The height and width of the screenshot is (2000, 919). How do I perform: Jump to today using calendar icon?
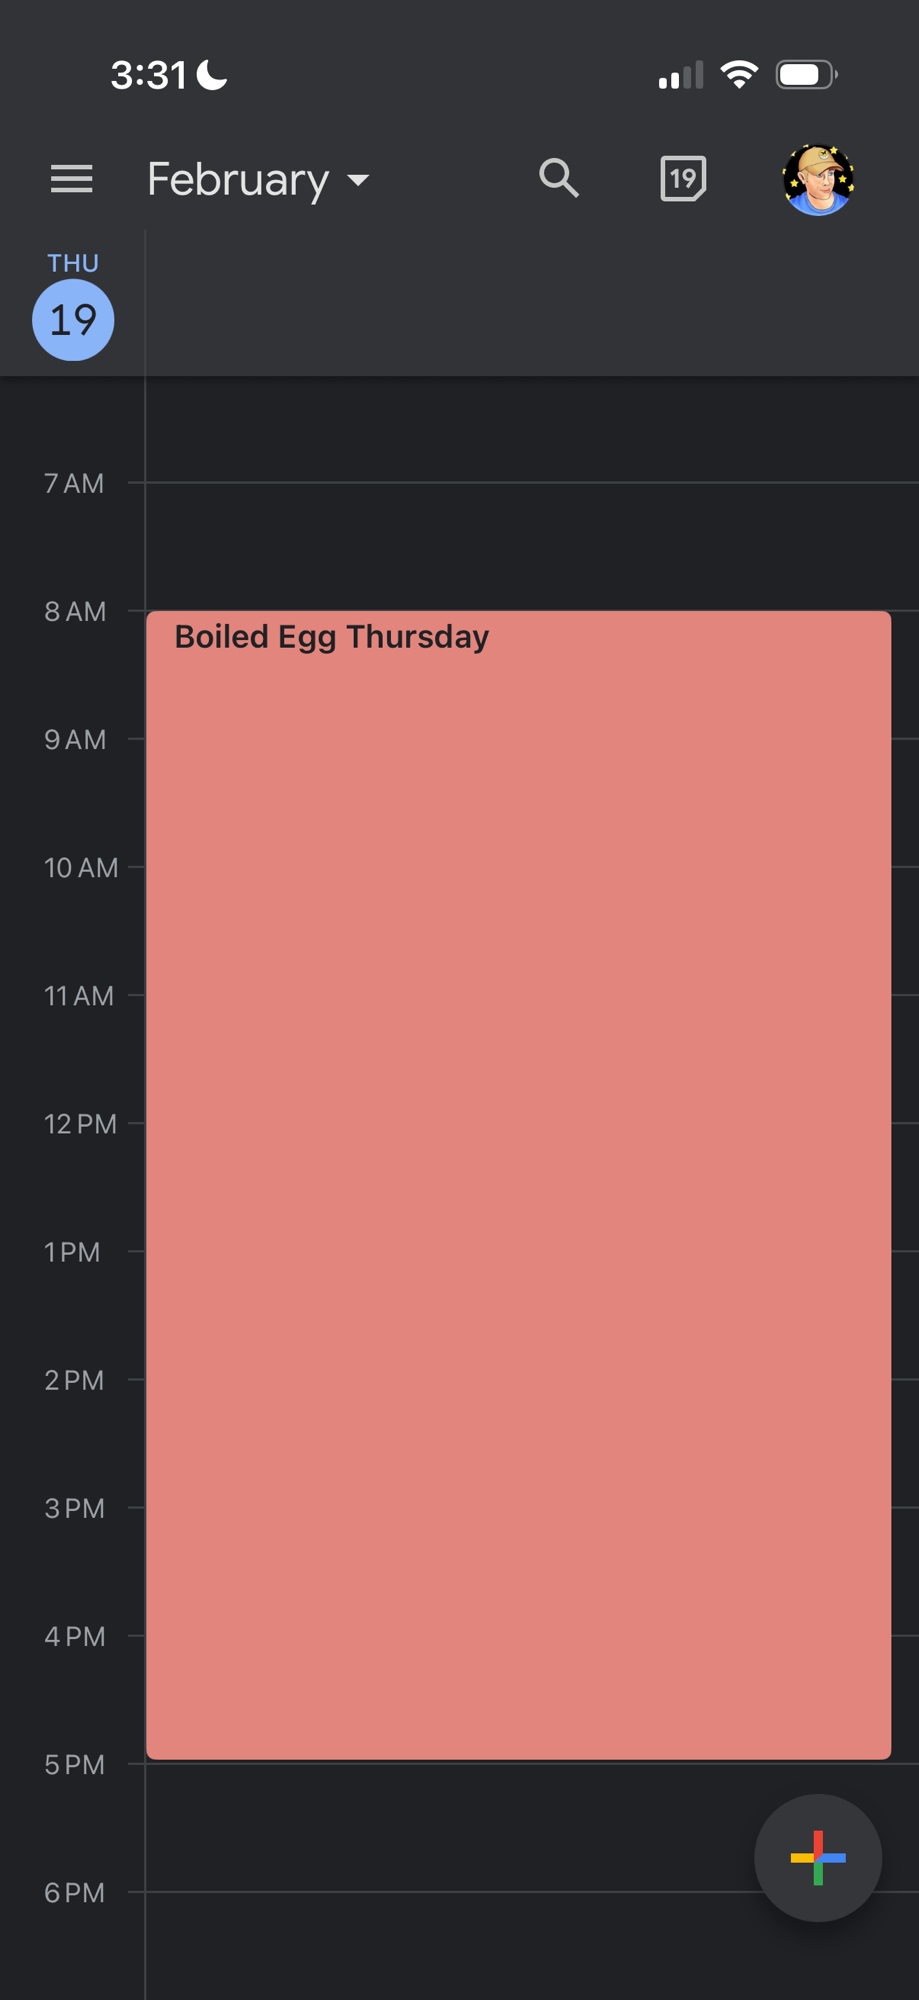(683, 179)
